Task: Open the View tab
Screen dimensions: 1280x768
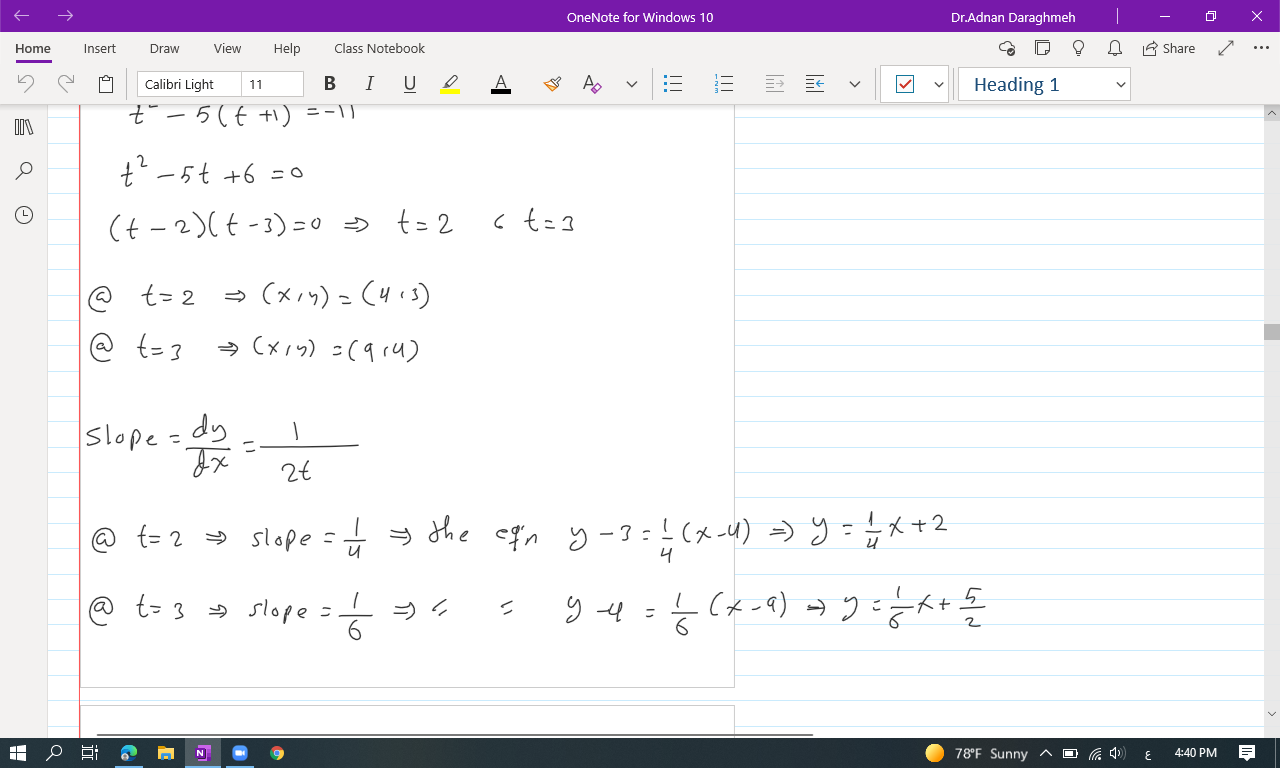Action: 227,48
